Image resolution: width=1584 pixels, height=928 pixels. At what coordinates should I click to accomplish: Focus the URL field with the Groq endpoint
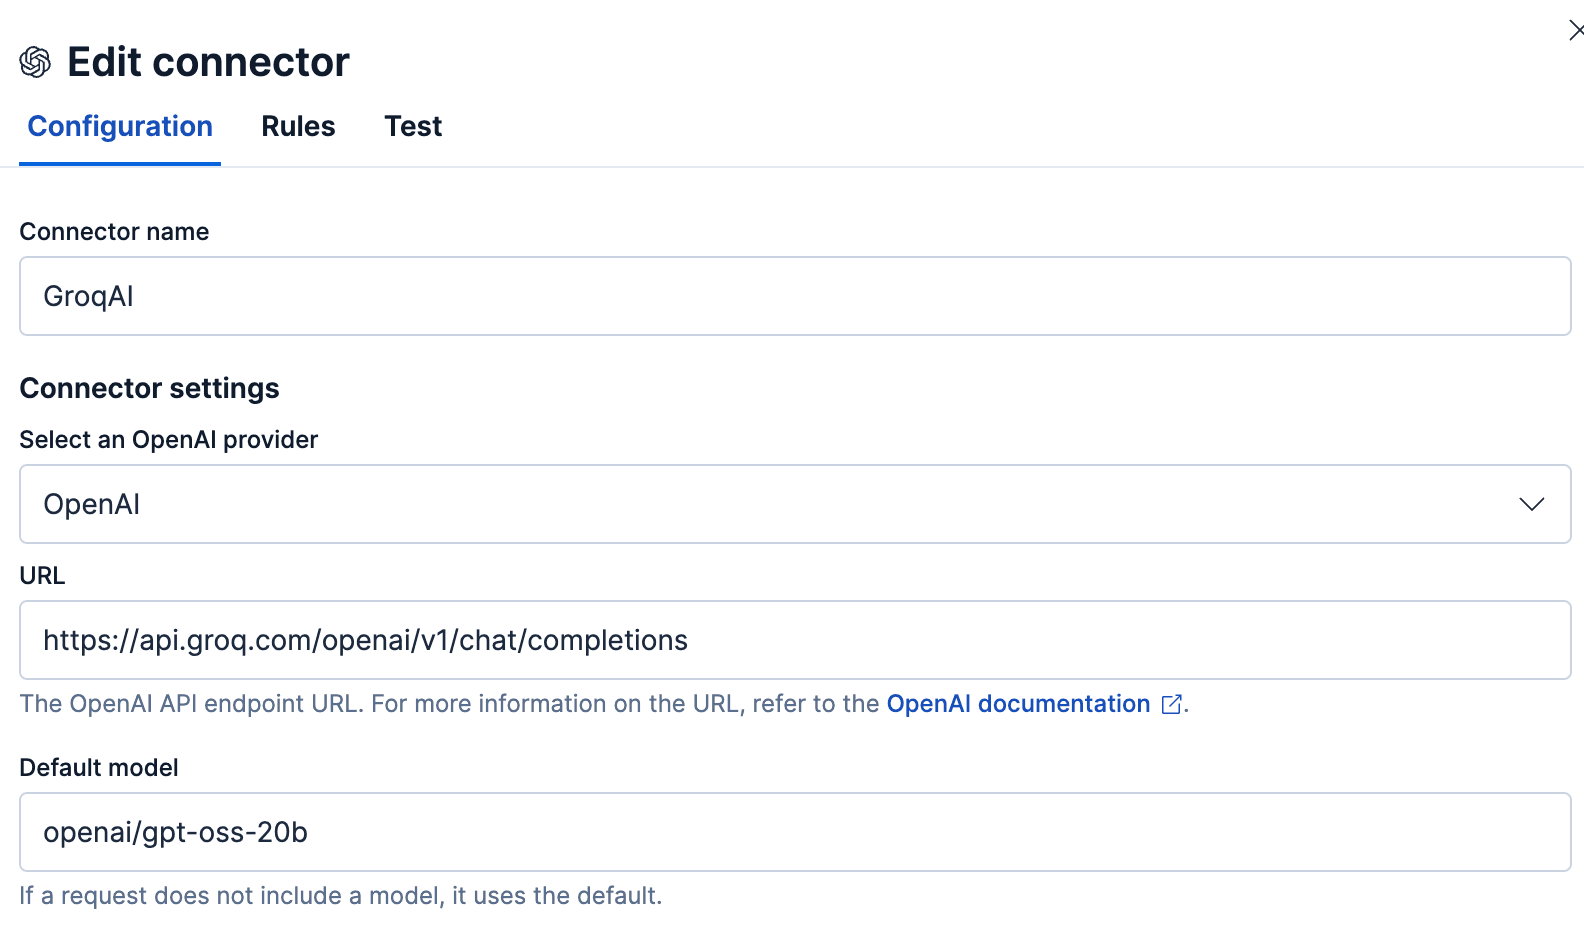[795, 640]
